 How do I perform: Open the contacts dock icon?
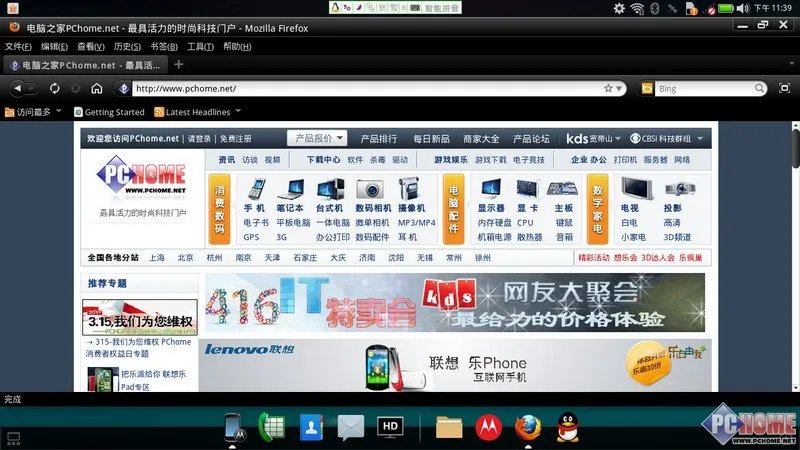click(x=311, y=427)
